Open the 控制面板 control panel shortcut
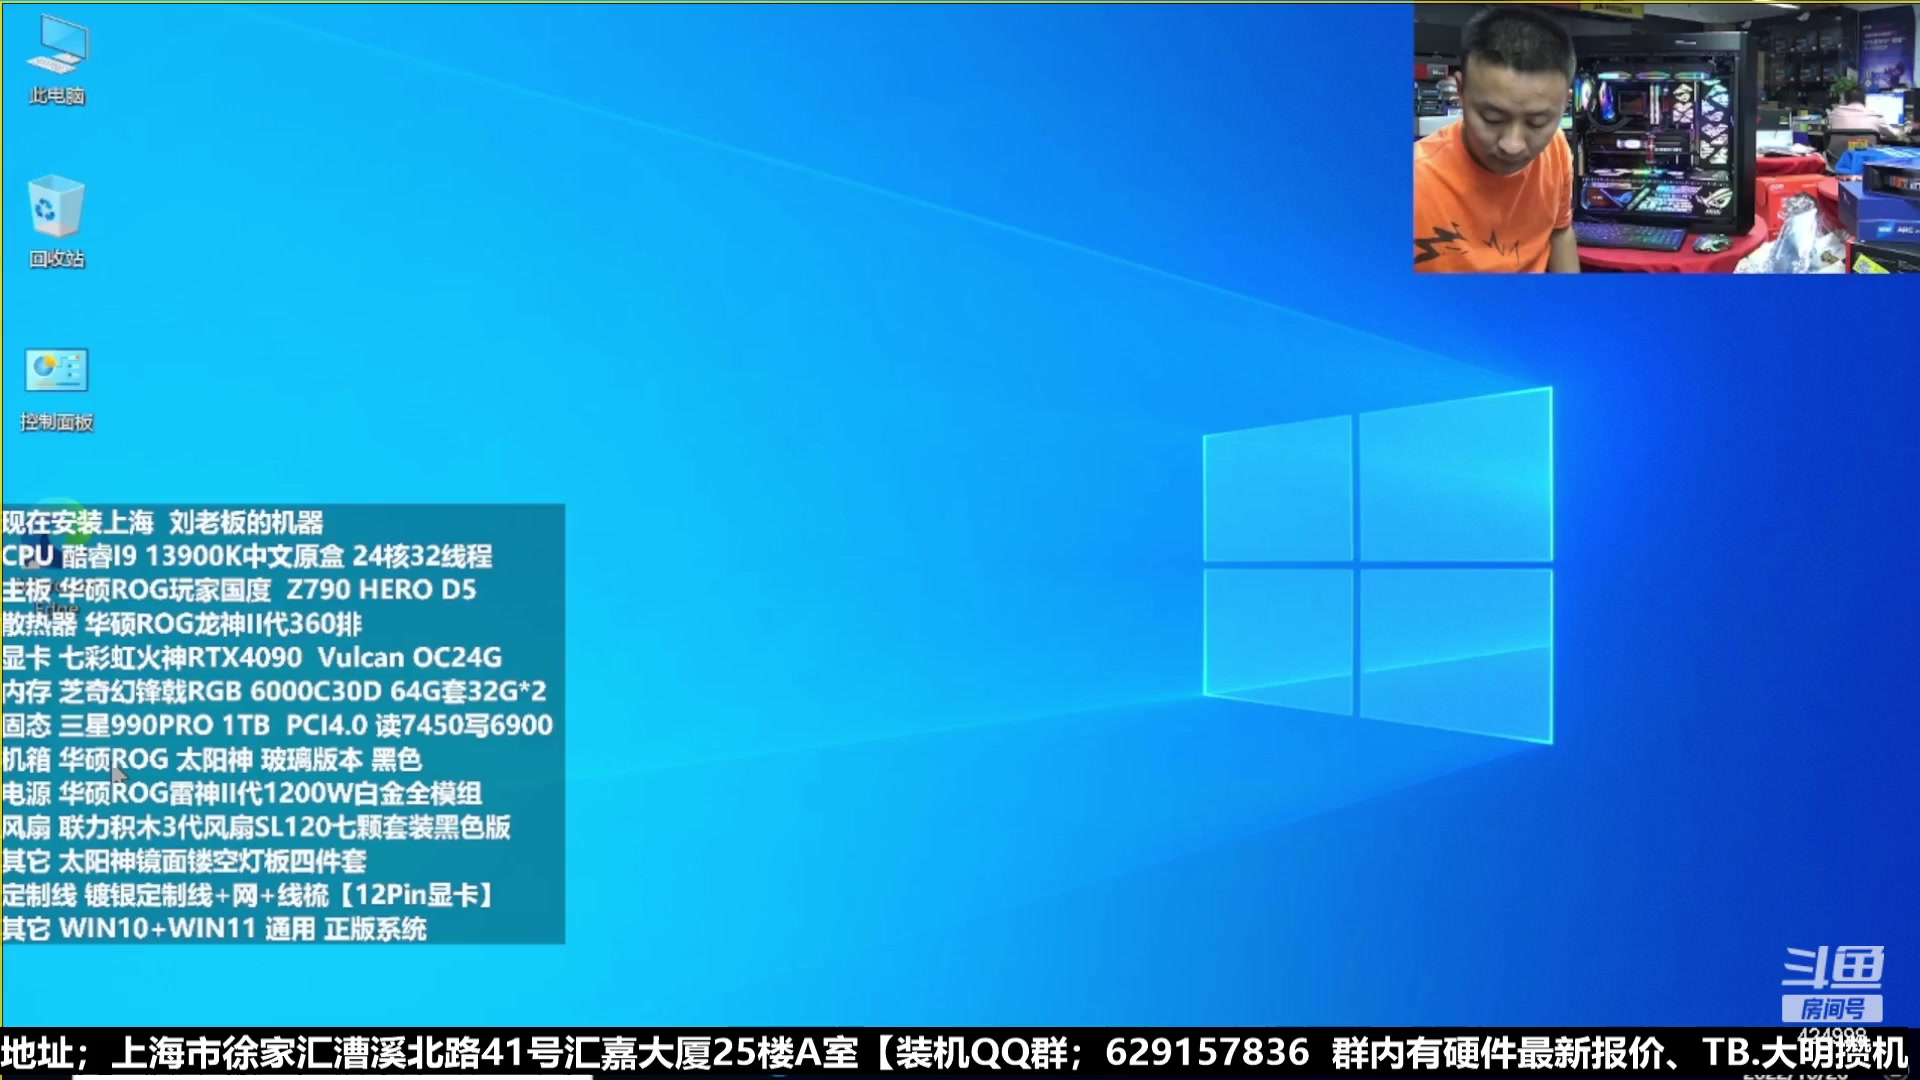 click(x=56, y=389)
